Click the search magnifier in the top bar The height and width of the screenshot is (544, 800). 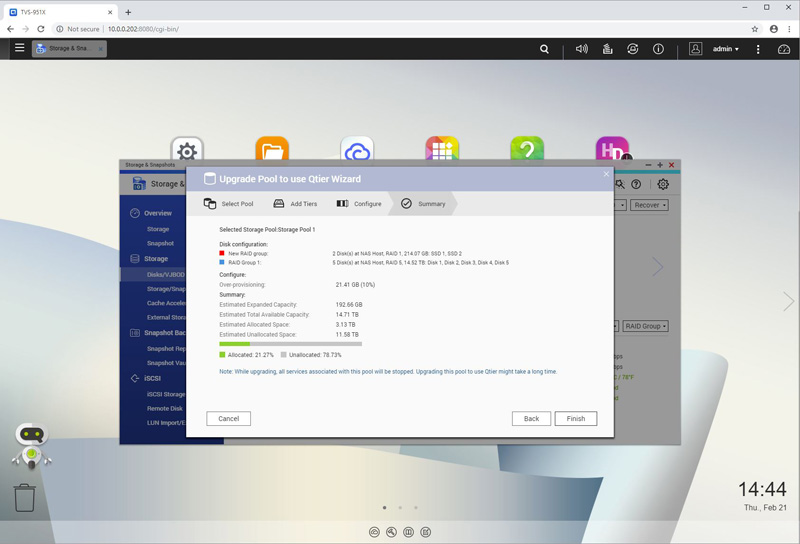(544, 49)
